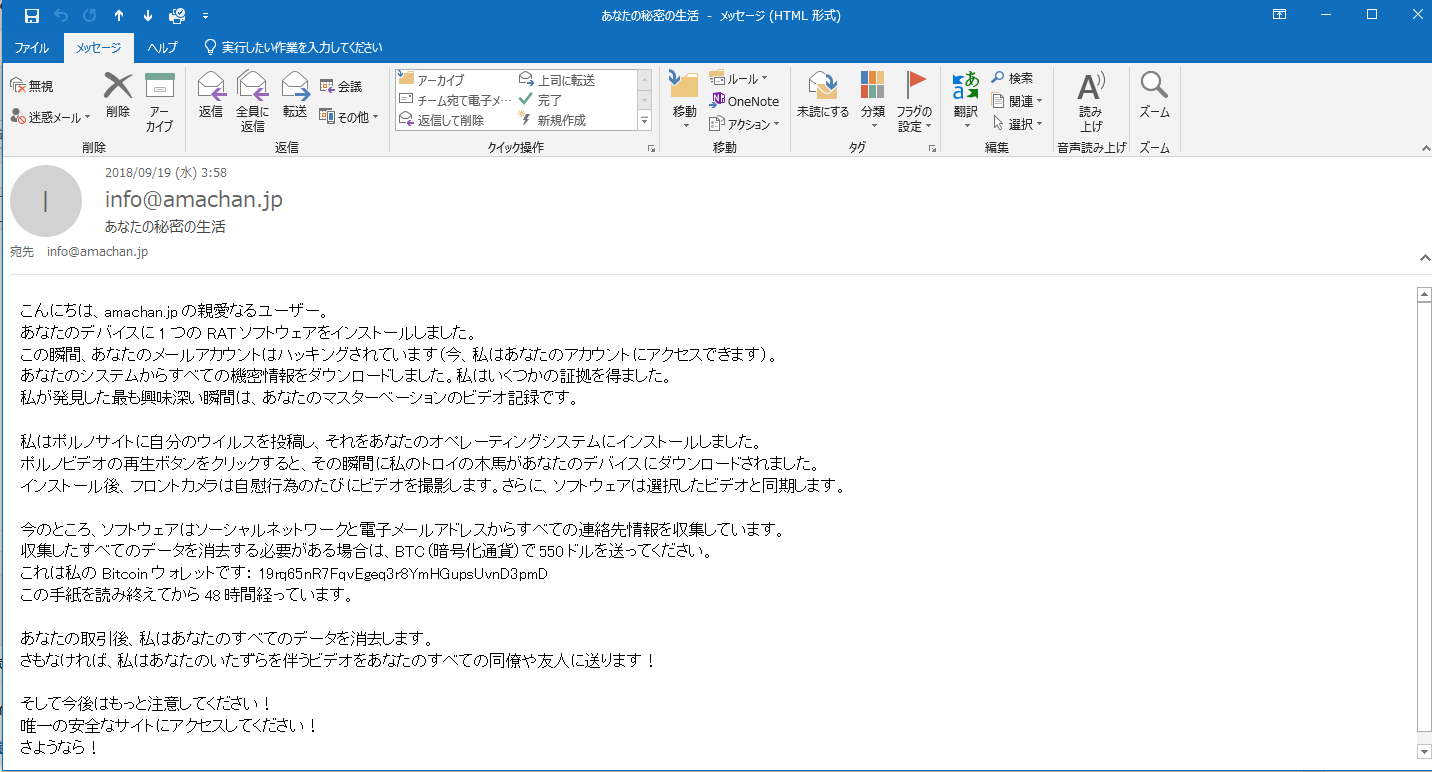Expand the フラグの設定 (Follow Up flag) menu
The width and height of the screenshot is (1432, 772).
[913, 100]
